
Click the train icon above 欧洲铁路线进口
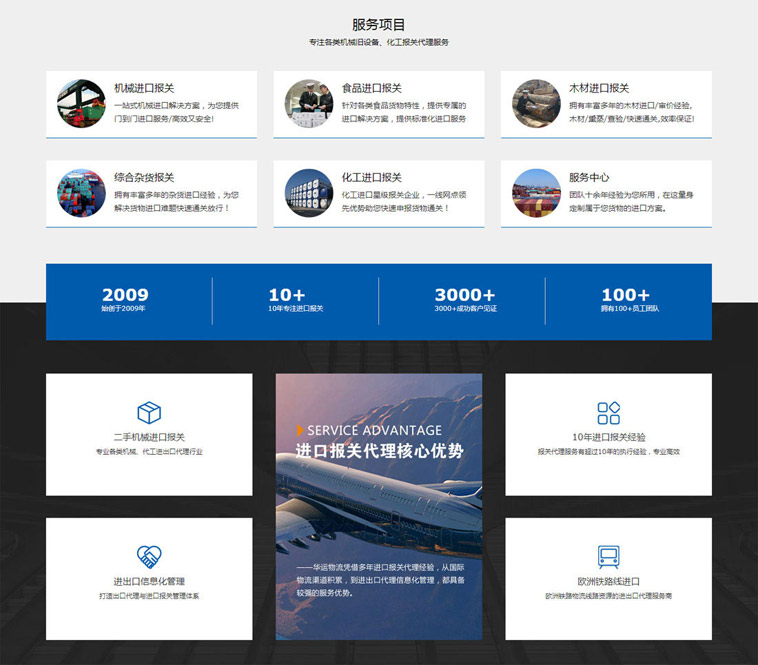coord(608,556)
